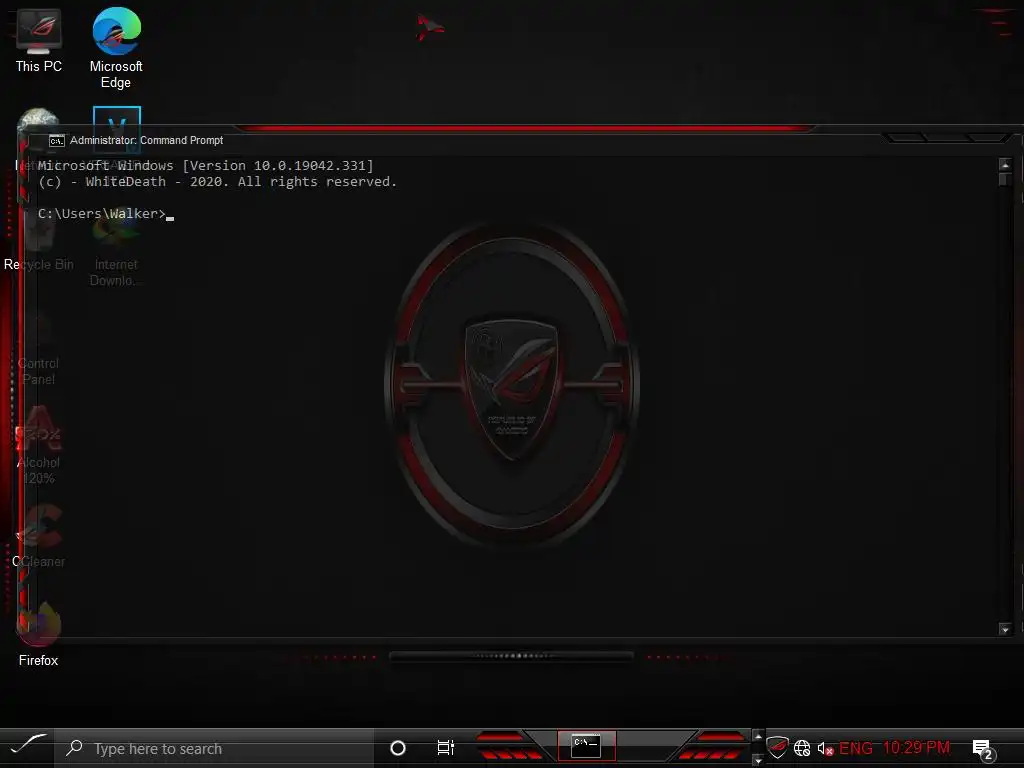Click search magnifier icon in taskbar
1024x768 pixels.
[x=74, y=748]
